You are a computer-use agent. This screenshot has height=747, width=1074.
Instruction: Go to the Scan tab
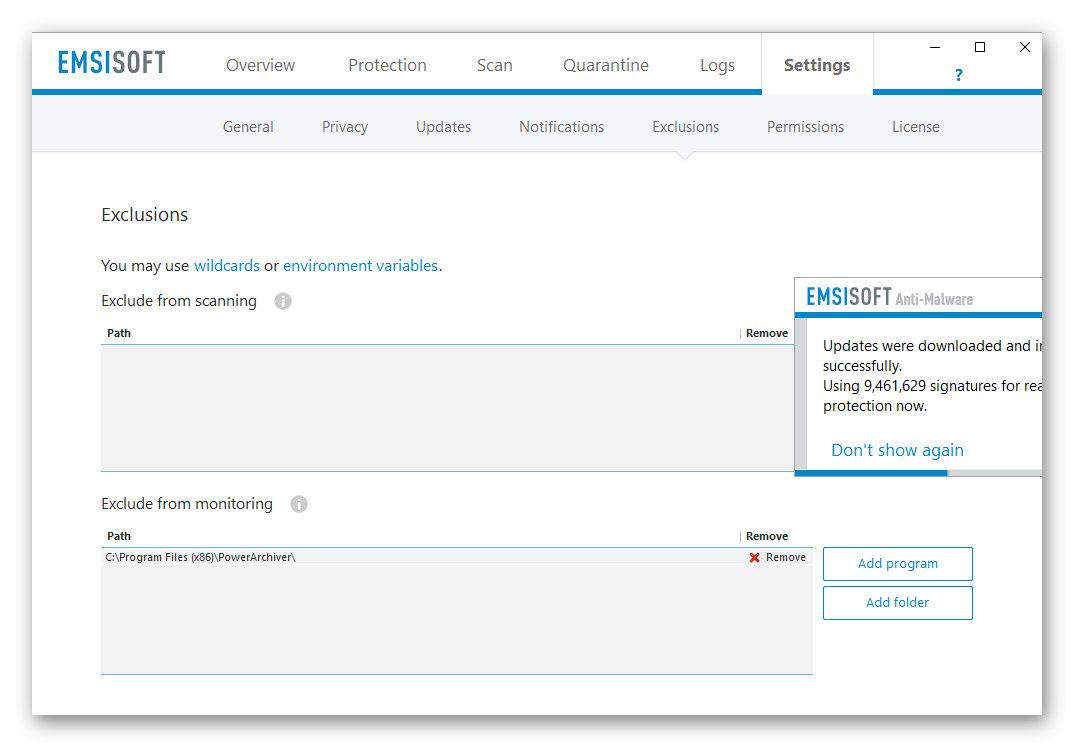tap(495, 65)
